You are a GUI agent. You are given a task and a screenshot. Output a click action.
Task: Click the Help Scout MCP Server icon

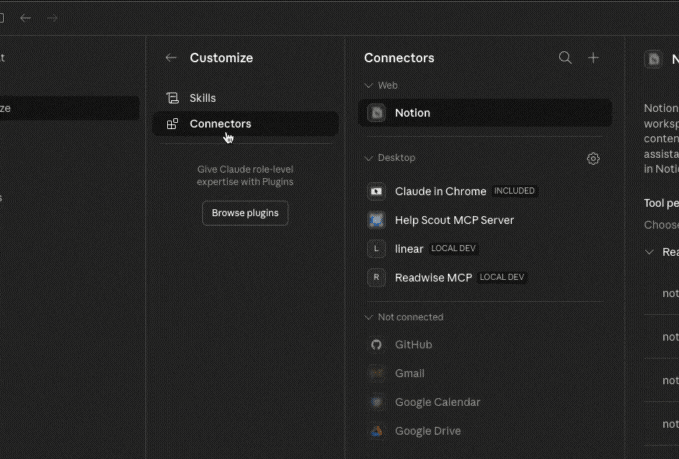point(376,220)
